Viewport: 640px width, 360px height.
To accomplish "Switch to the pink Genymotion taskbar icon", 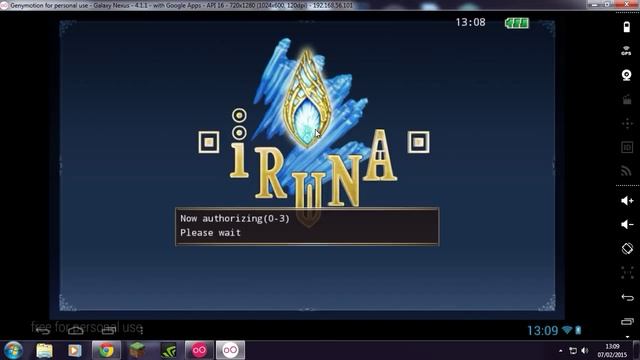I will [x=199, y=350].
